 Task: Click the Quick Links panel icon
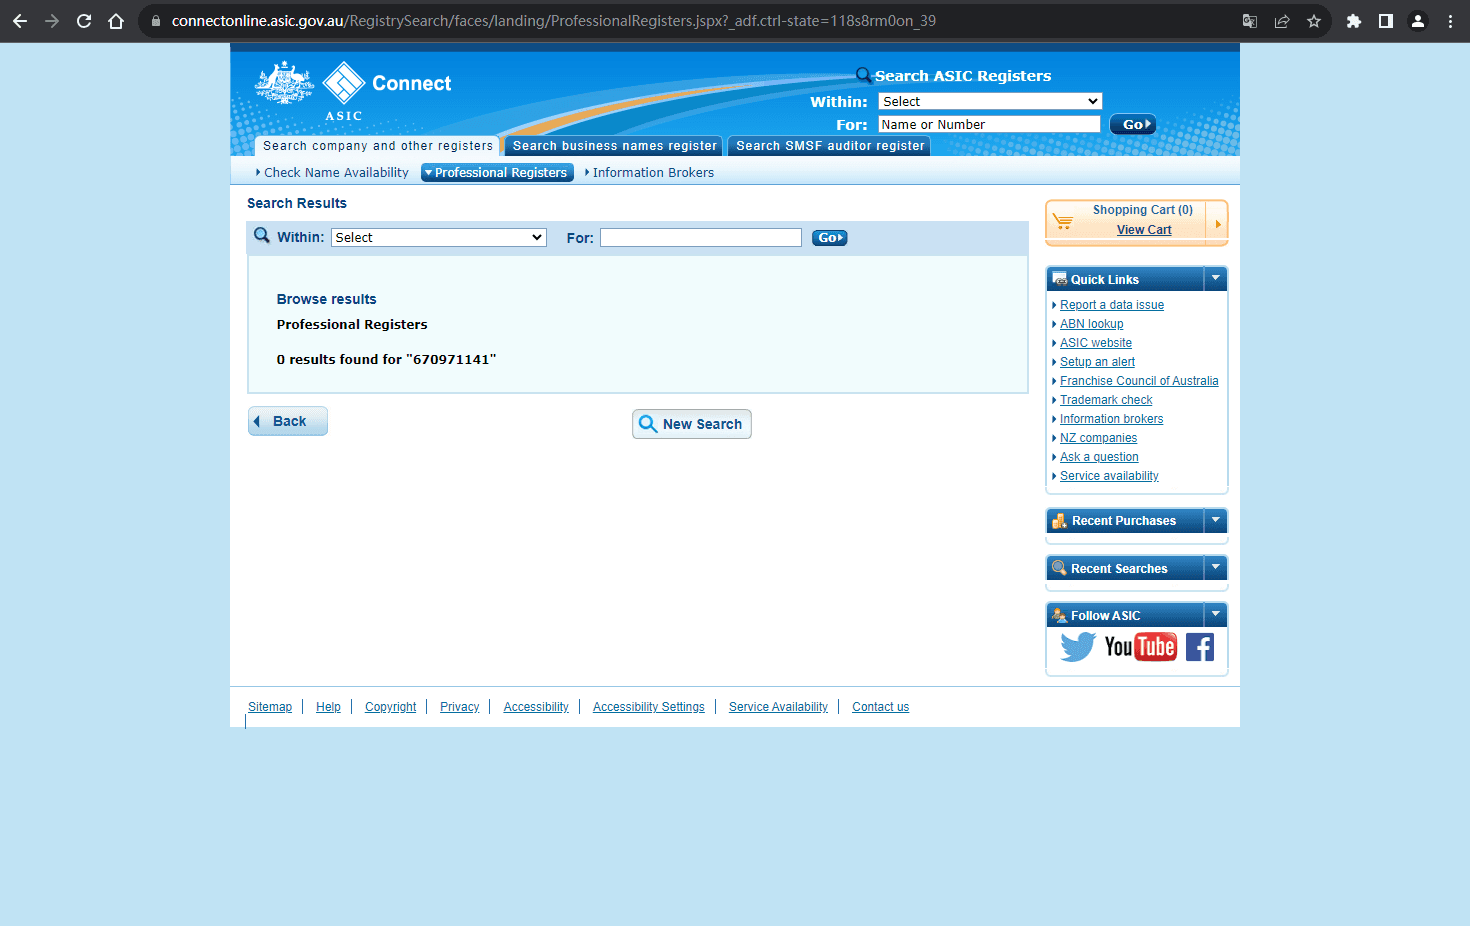tap(1060, 279)
